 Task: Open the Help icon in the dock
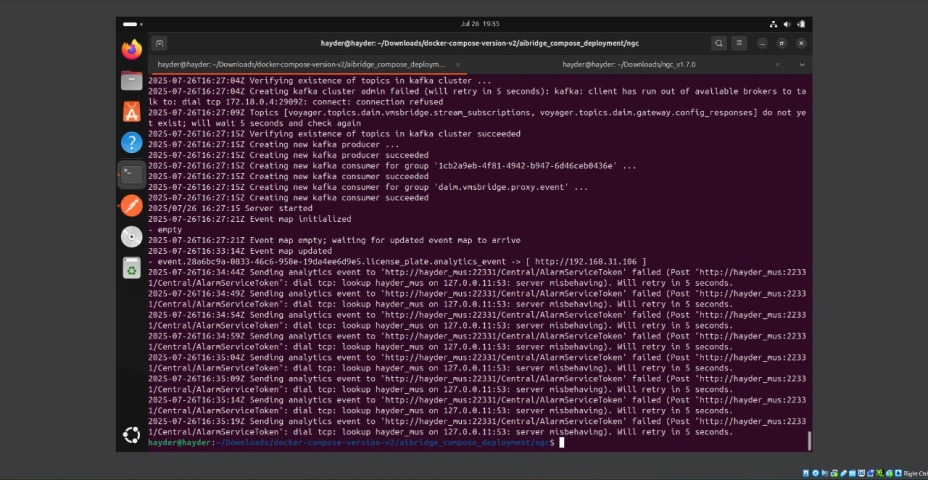tap(131, 143)
